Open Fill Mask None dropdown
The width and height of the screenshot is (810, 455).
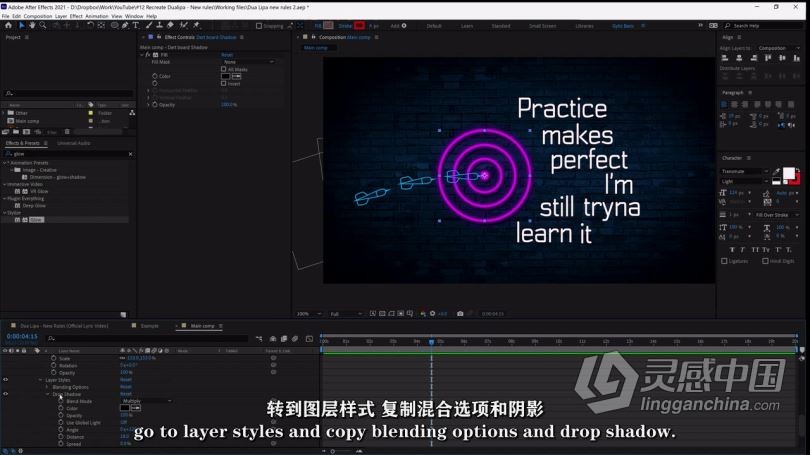248,62
